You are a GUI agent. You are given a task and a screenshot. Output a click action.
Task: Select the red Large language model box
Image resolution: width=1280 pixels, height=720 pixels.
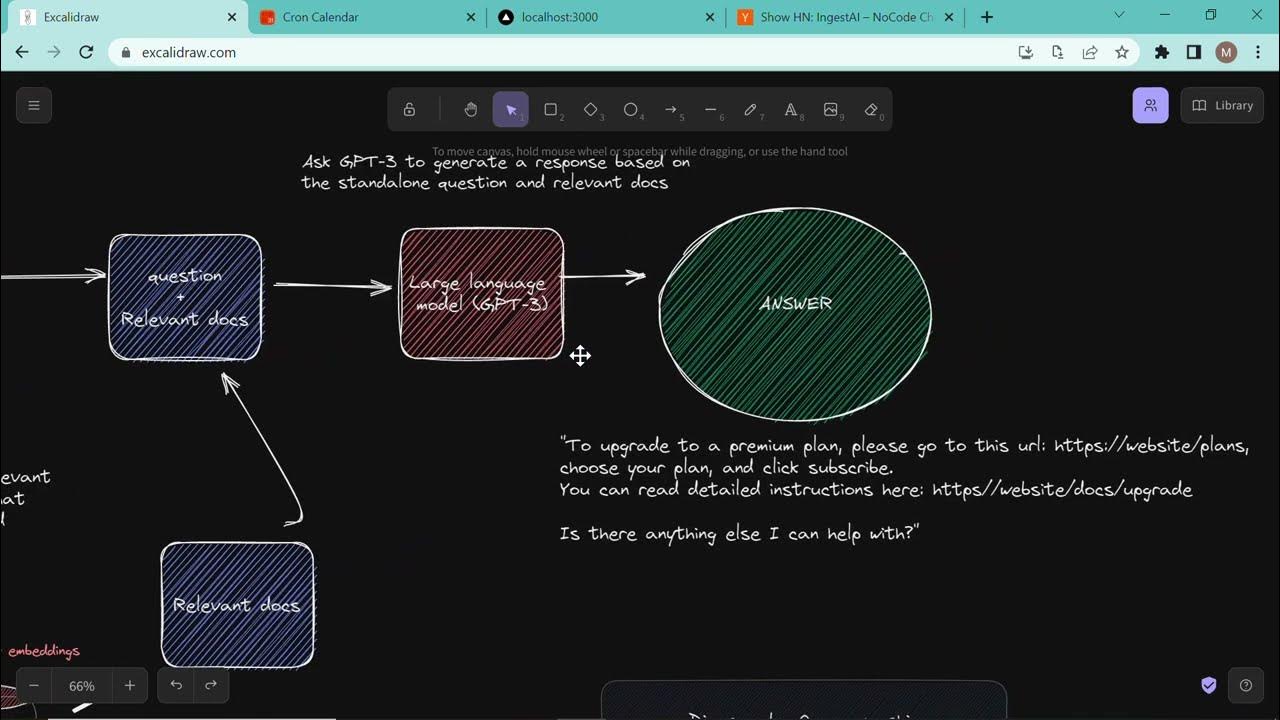click(482, 293)
